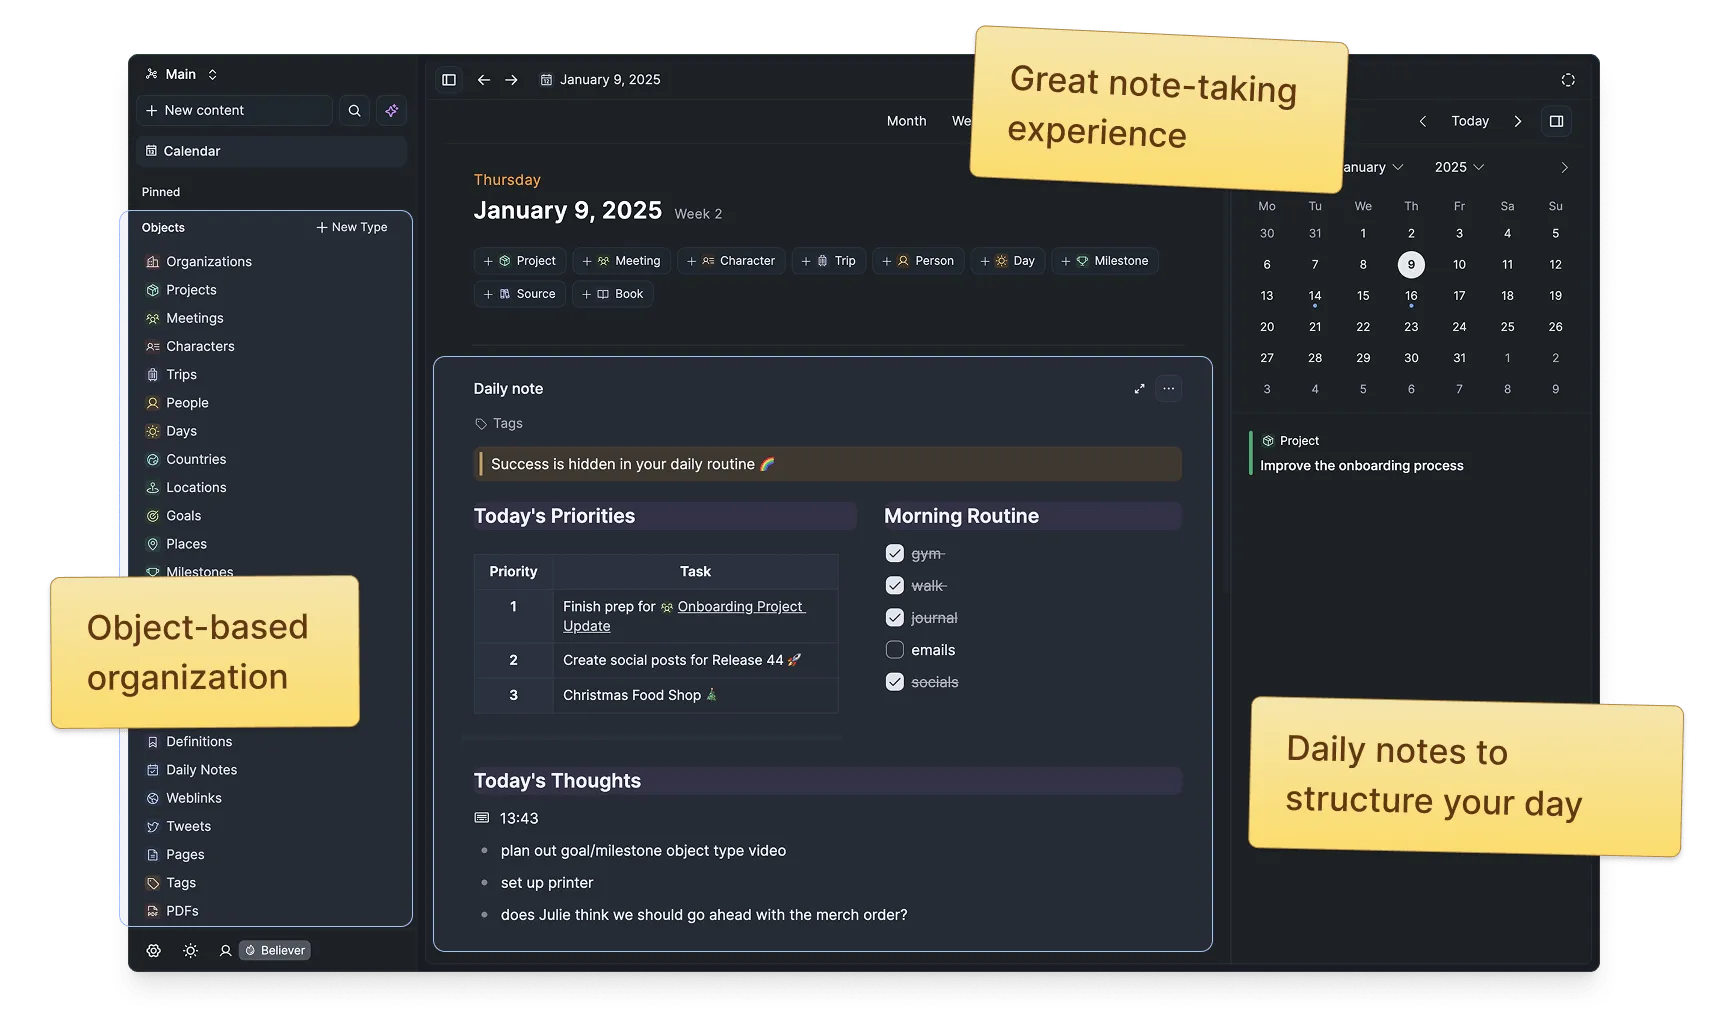
Task: Open settings via the gear icon
Action: [x=153, y=950]
